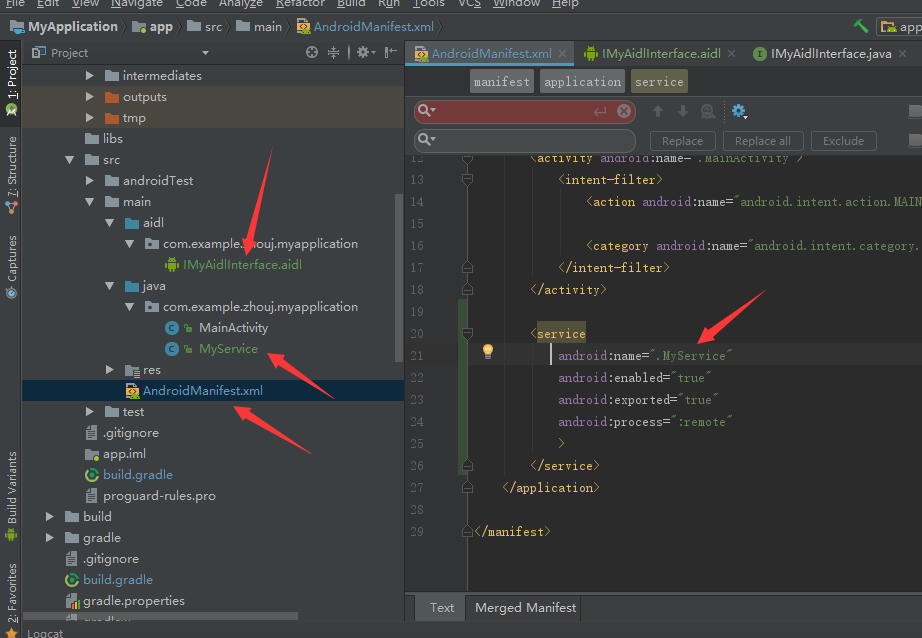The image size is (922, 638).
Task: Select MyService in project tree
Action: [228, 349]
